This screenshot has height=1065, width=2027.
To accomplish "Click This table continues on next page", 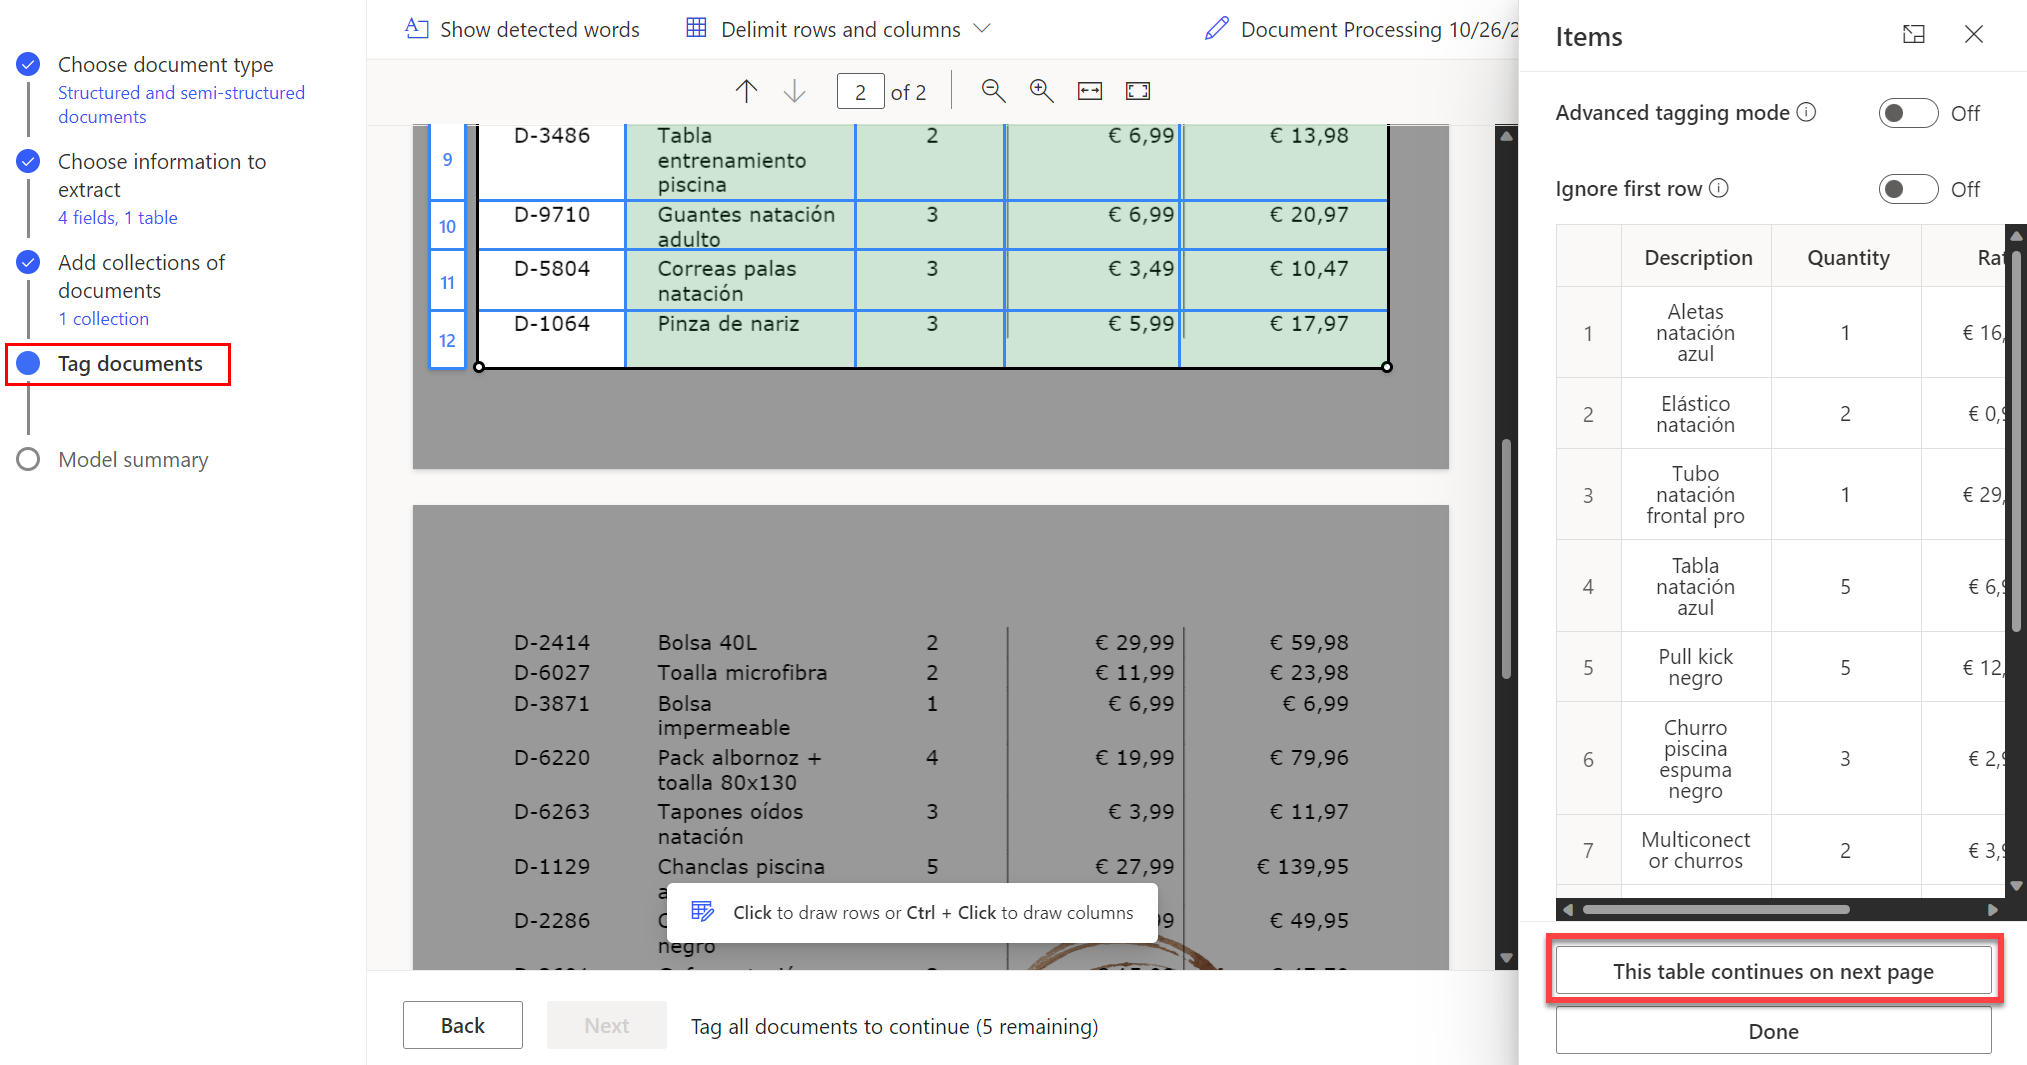I will (1772, 971).
